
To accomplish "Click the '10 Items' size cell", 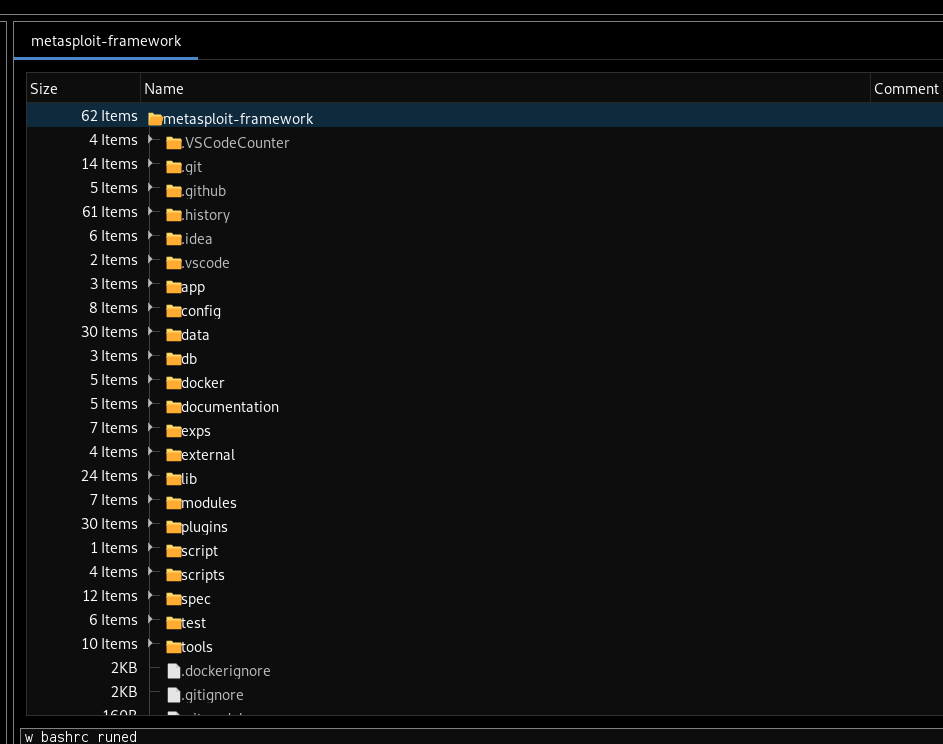I will point(109,644).
